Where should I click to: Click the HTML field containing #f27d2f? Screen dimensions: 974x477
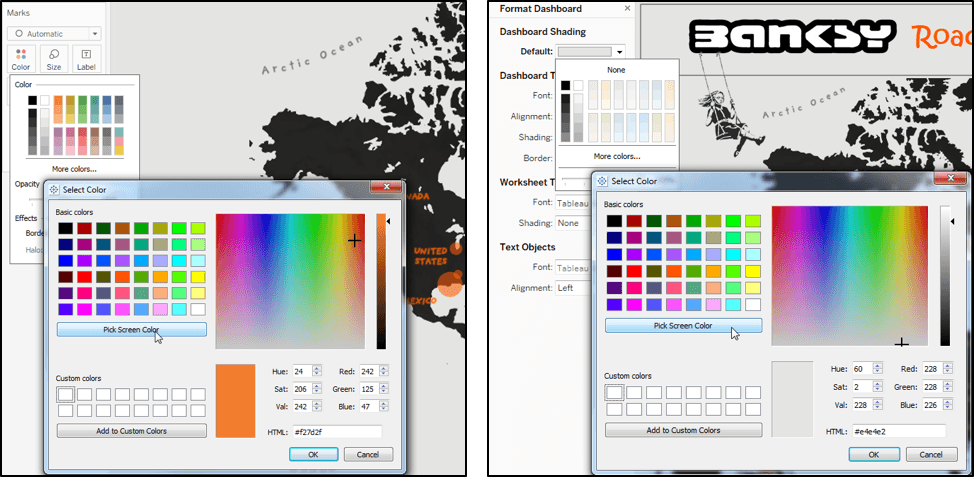point(337,432)
